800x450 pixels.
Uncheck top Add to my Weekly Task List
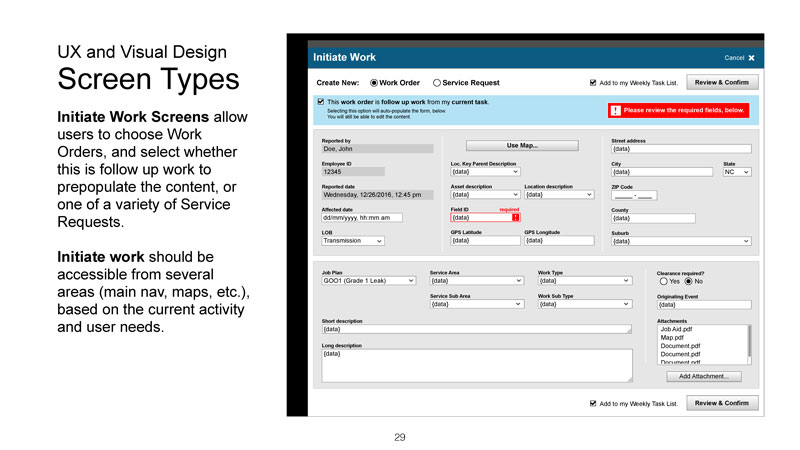[593, 83]
